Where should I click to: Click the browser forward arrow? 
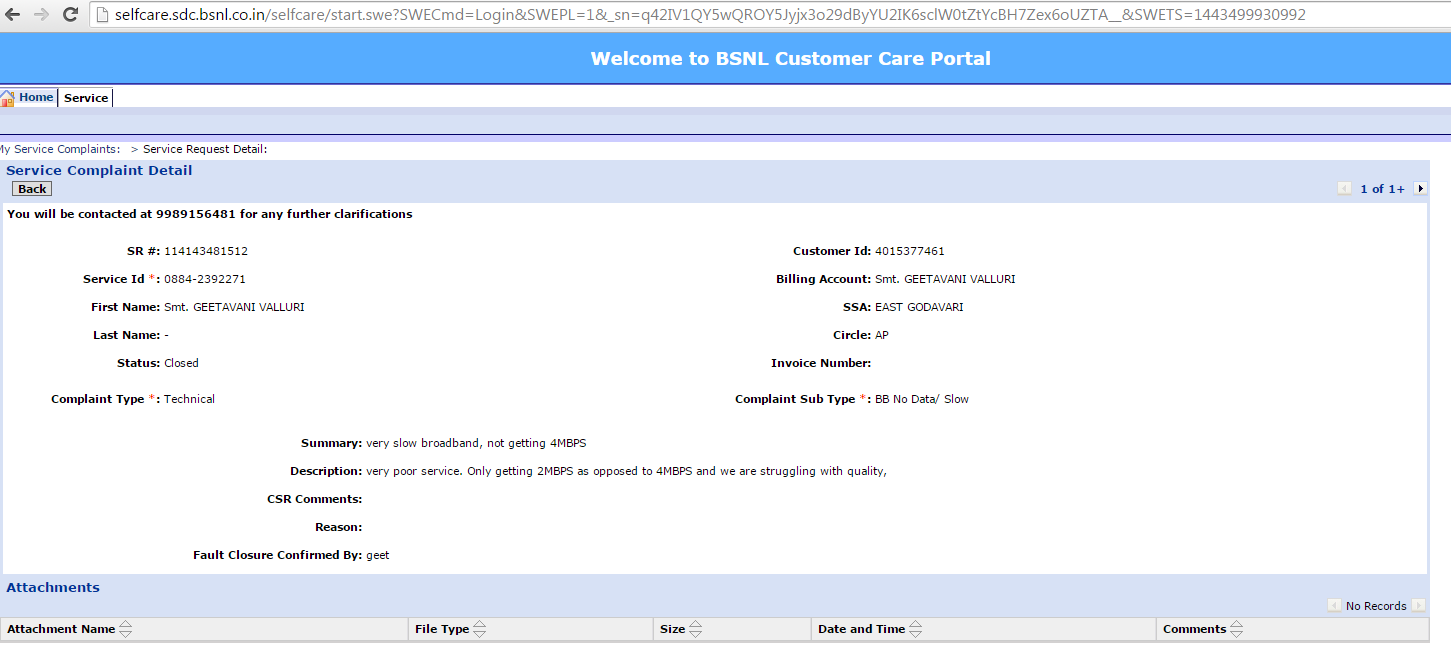41,15
